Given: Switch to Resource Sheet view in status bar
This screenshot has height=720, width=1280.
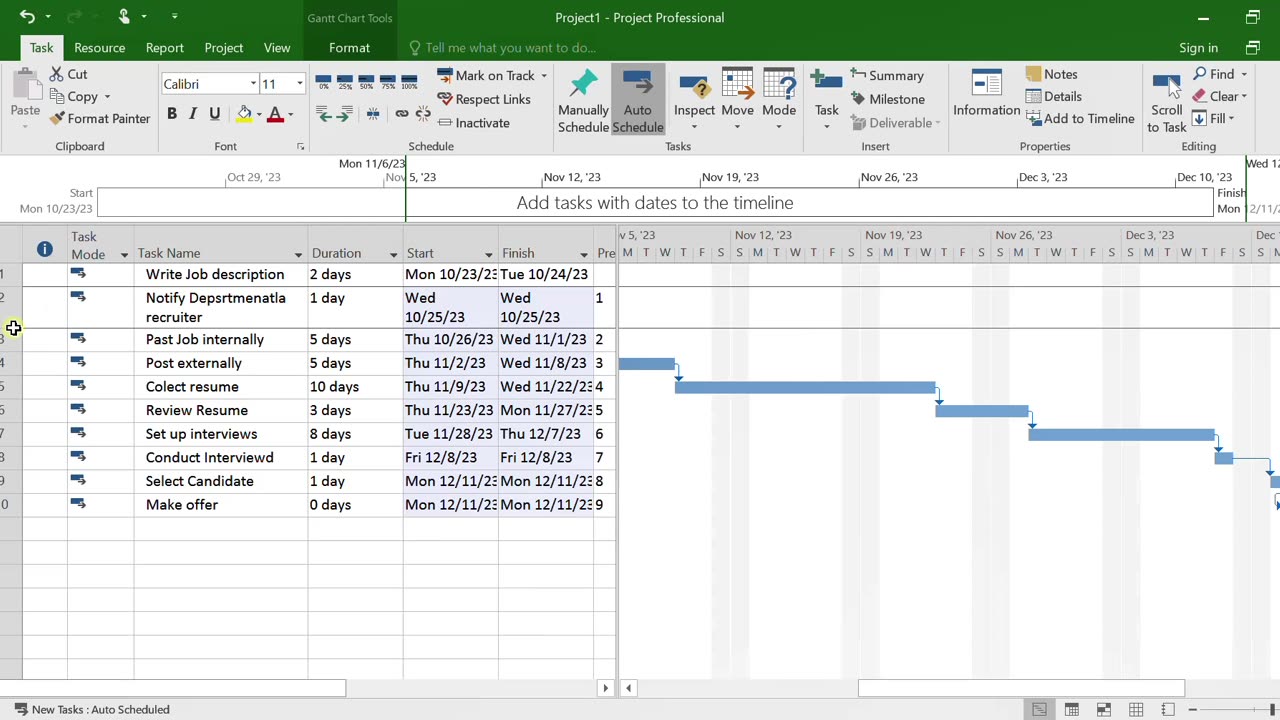Looking at the screenshot, I should [1136, 710].
